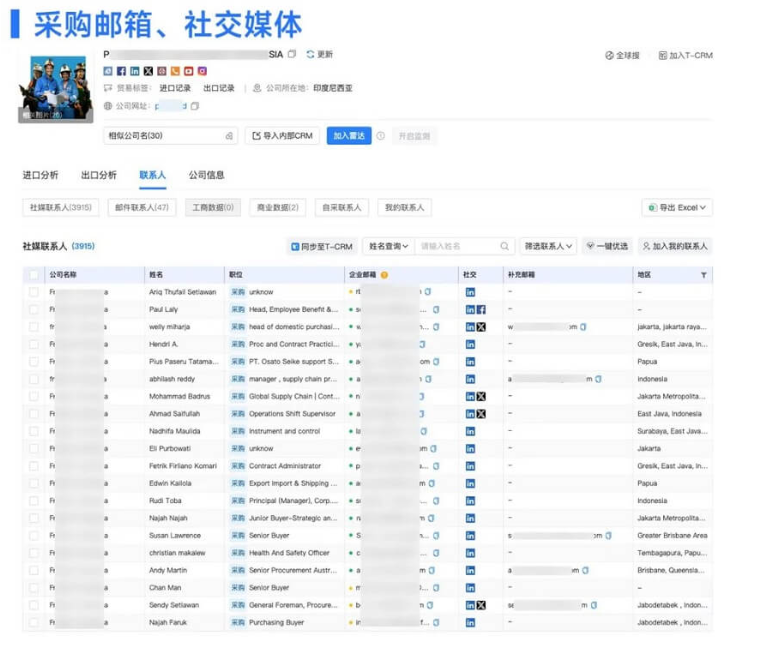Expand the 筛选联系人 filter dropdown
Viewport: 758px width, 670px height.
click(x=549, y=246)
